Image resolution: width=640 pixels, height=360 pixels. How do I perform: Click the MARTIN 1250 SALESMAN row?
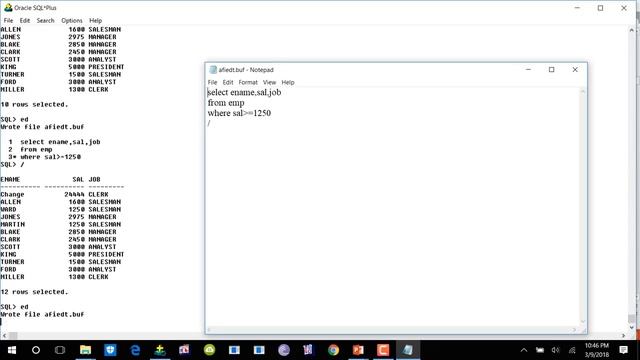click(60, 224)
